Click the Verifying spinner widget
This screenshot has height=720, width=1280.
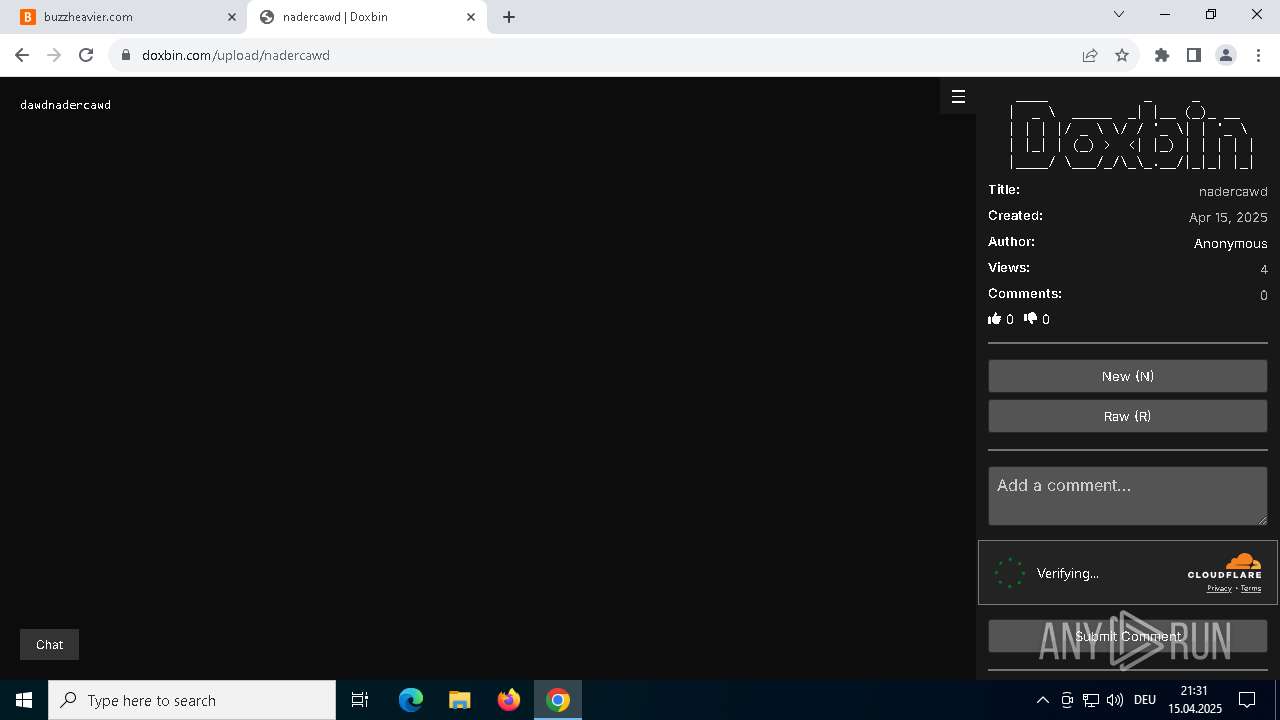click(1010, 573)
